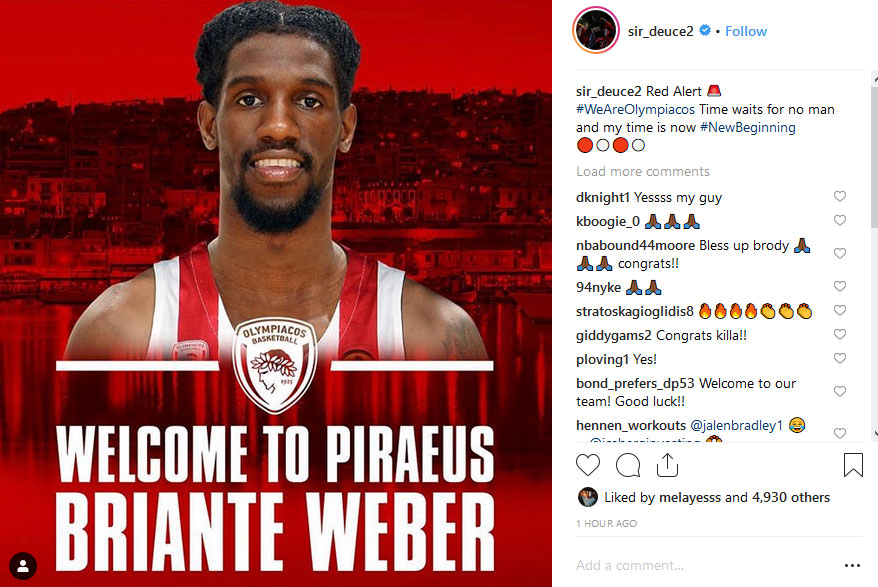Like the post with the heart icon

click(587, 465)
